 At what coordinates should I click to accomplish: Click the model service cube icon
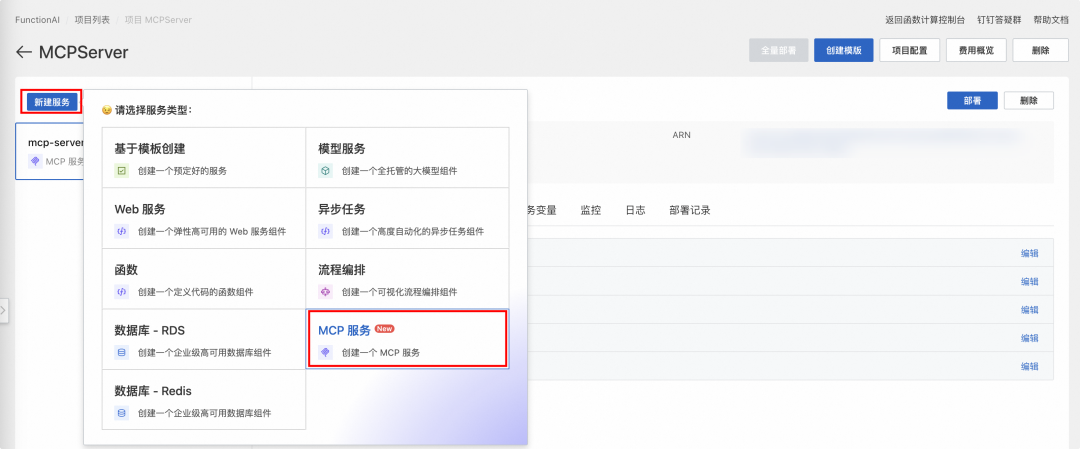pos(325,171)
